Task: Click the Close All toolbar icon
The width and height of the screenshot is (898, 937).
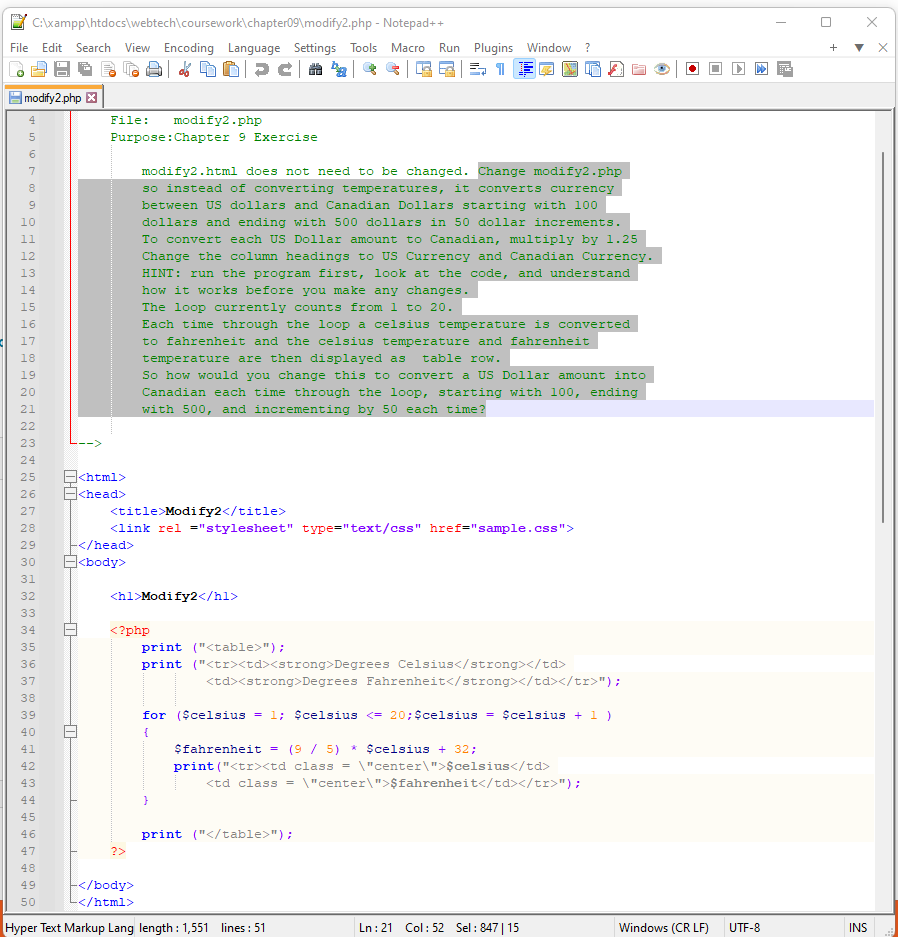Action: [131, 69]
